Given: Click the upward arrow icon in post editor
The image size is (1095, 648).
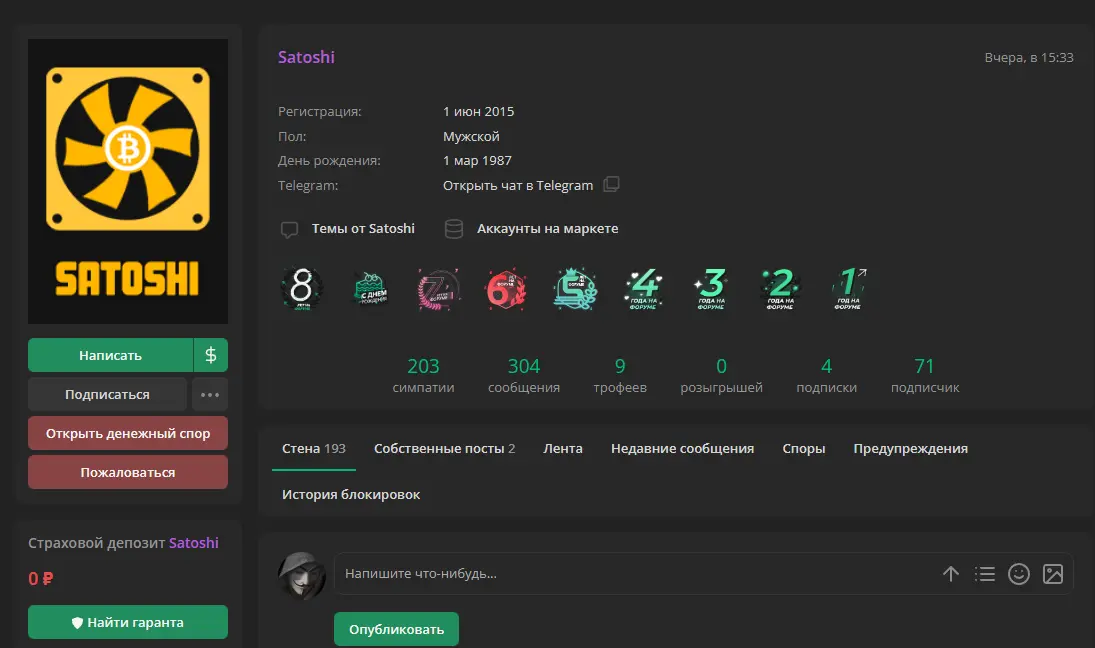Looking at the screenshot, I should point(950,574).
